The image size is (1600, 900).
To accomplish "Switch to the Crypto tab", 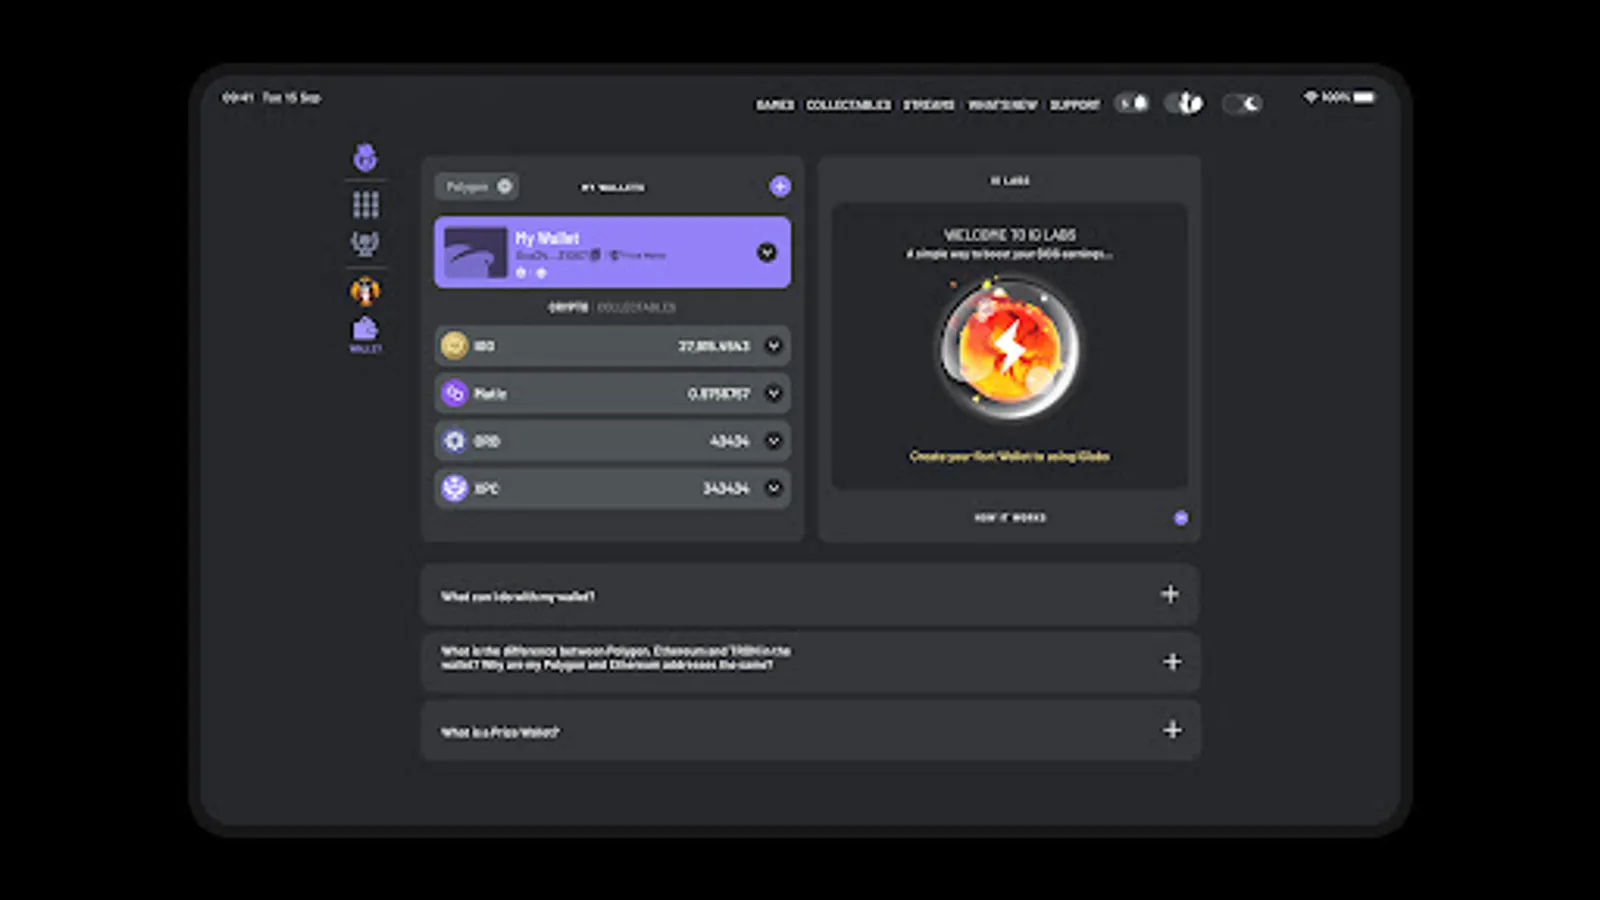I will (568, 307).
